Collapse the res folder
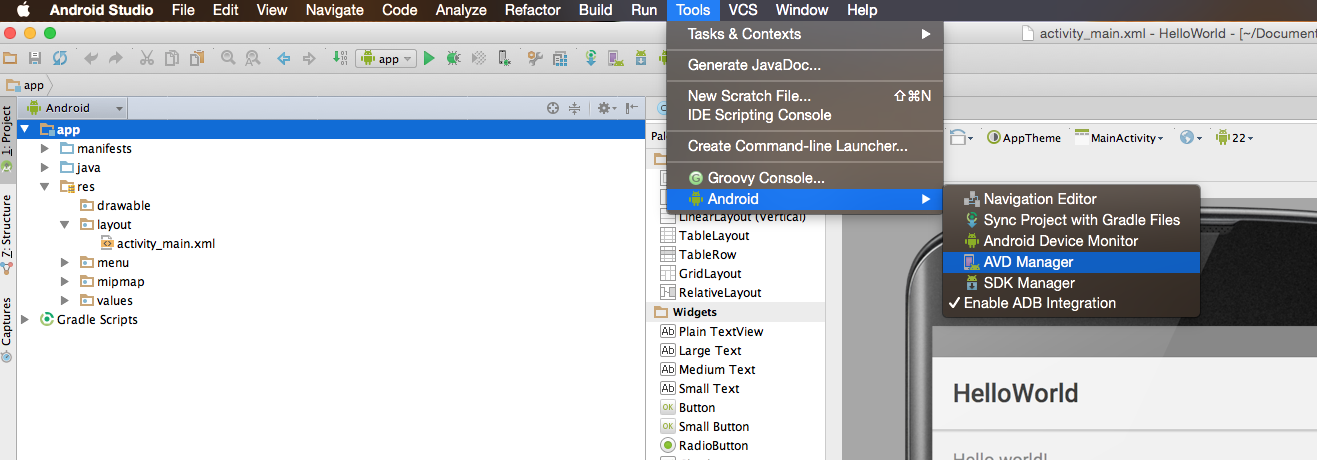 click(x=45, y=186)
